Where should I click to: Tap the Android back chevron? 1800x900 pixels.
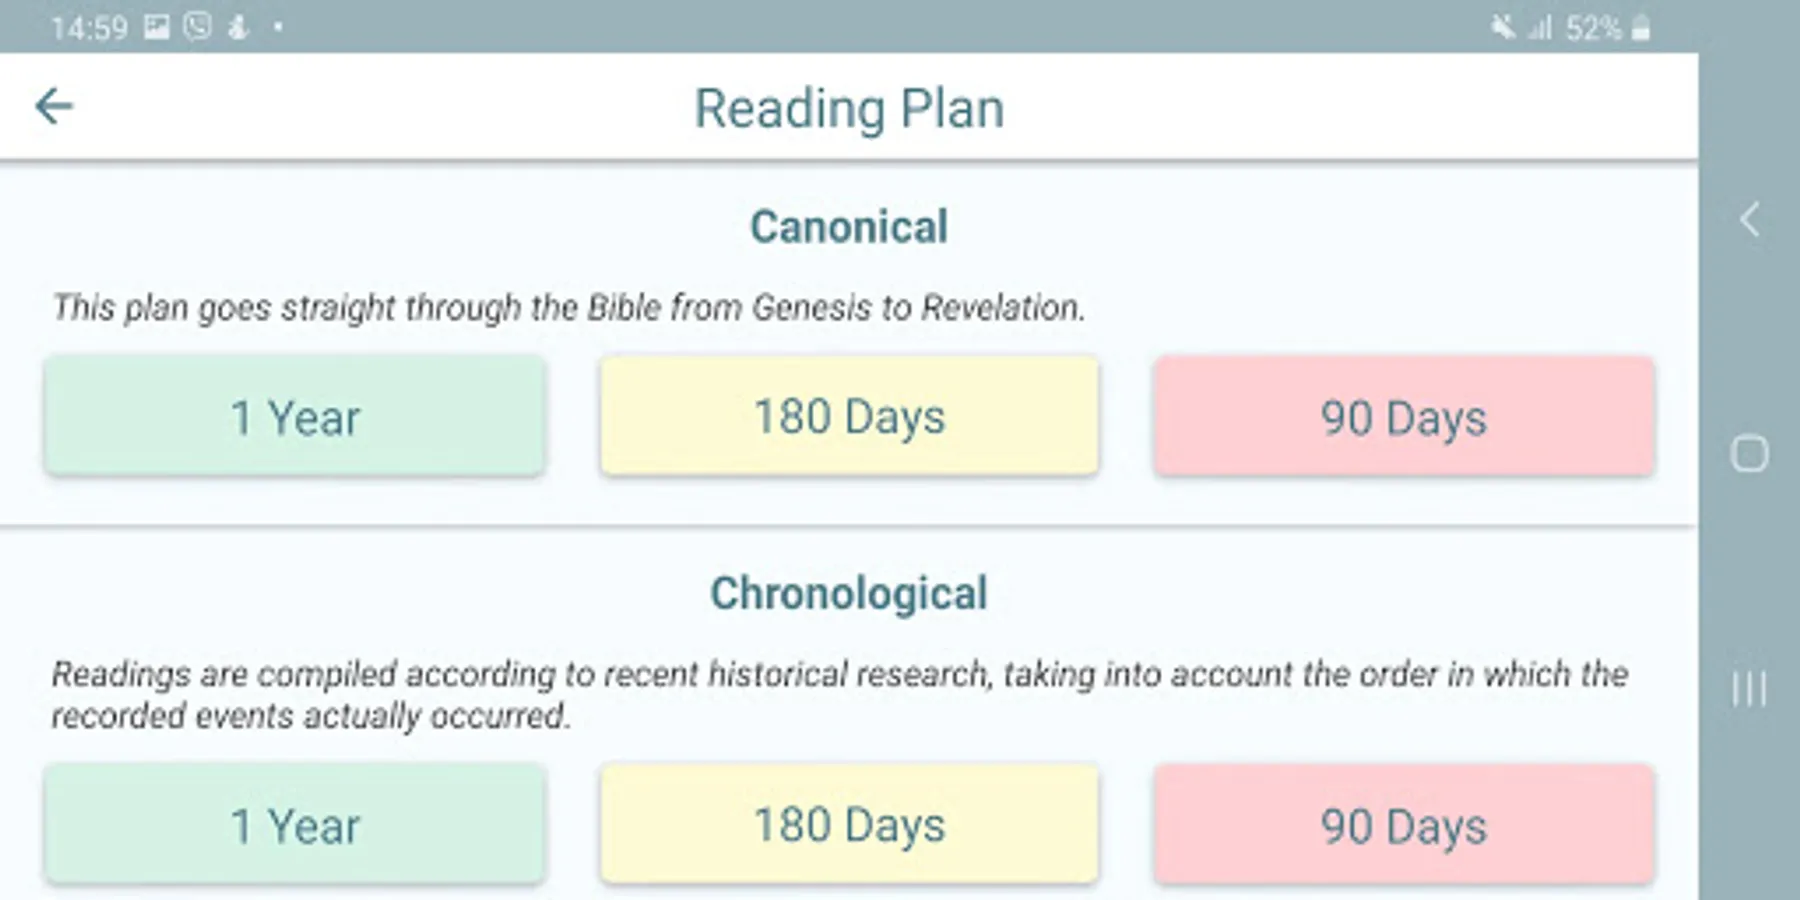coord(1749,220)
